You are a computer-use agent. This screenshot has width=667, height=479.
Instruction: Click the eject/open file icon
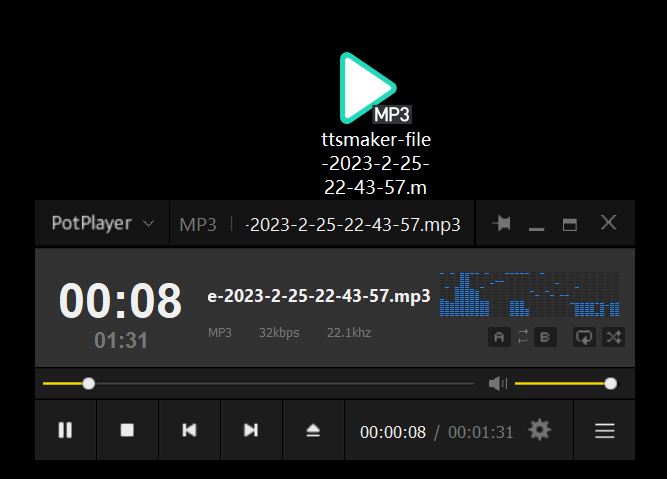coord(313,430)
